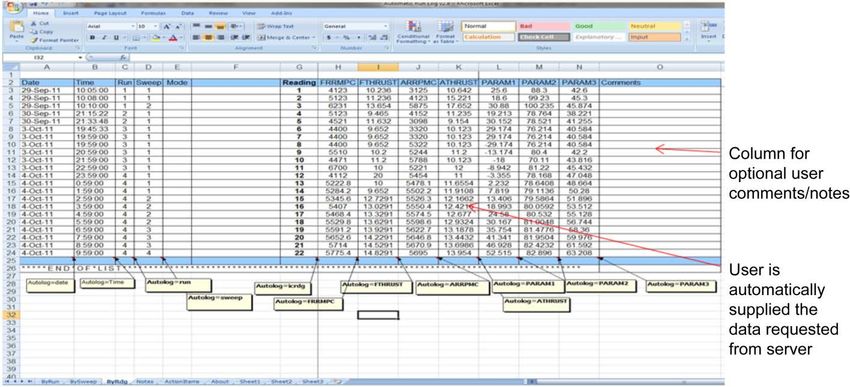This screenshot has height=387, width=850.
Task: Open the ByRun sheet tab
Action: pyautogui.click(x=49, y=382)
